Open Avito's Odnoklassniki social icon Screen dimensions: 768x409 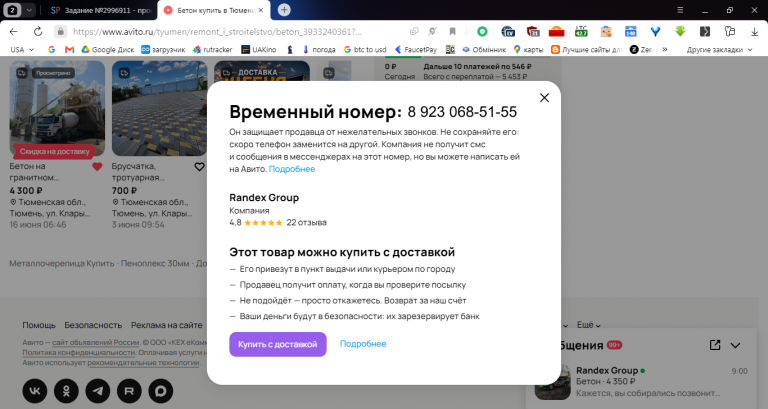pos(66,391)
